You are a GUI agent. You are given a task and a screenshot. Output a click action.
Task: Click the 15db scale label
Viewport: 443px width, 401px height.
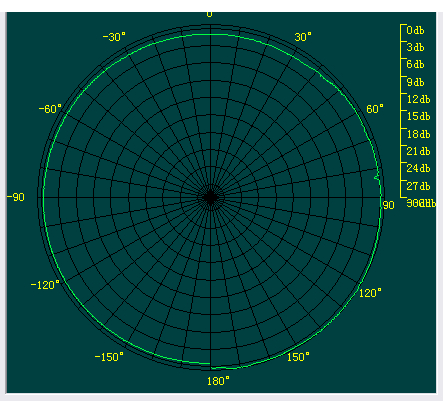(418, 116)
